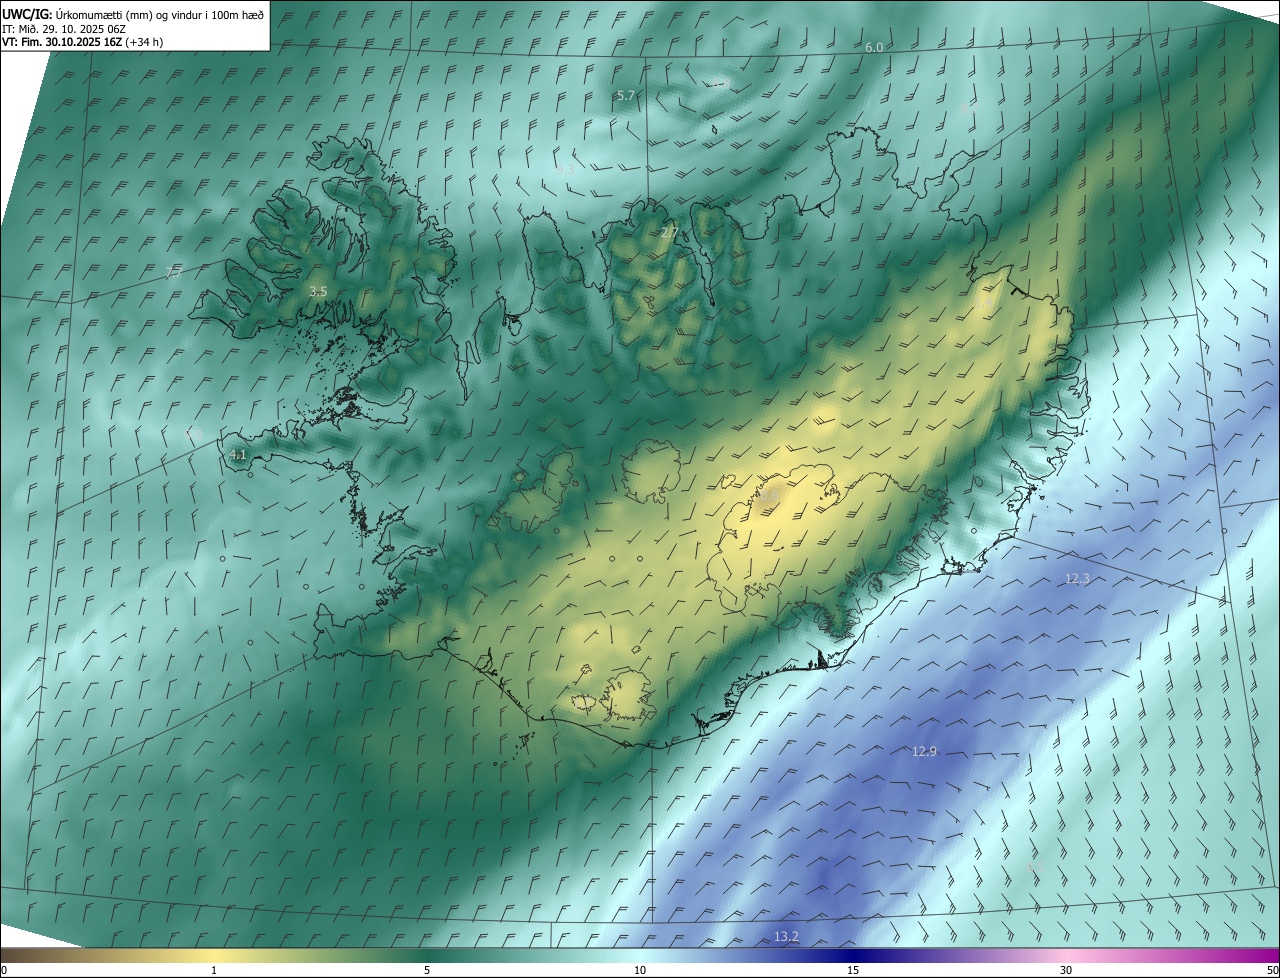Click the precipitation value 6.0 on the map

click(874, 48)
